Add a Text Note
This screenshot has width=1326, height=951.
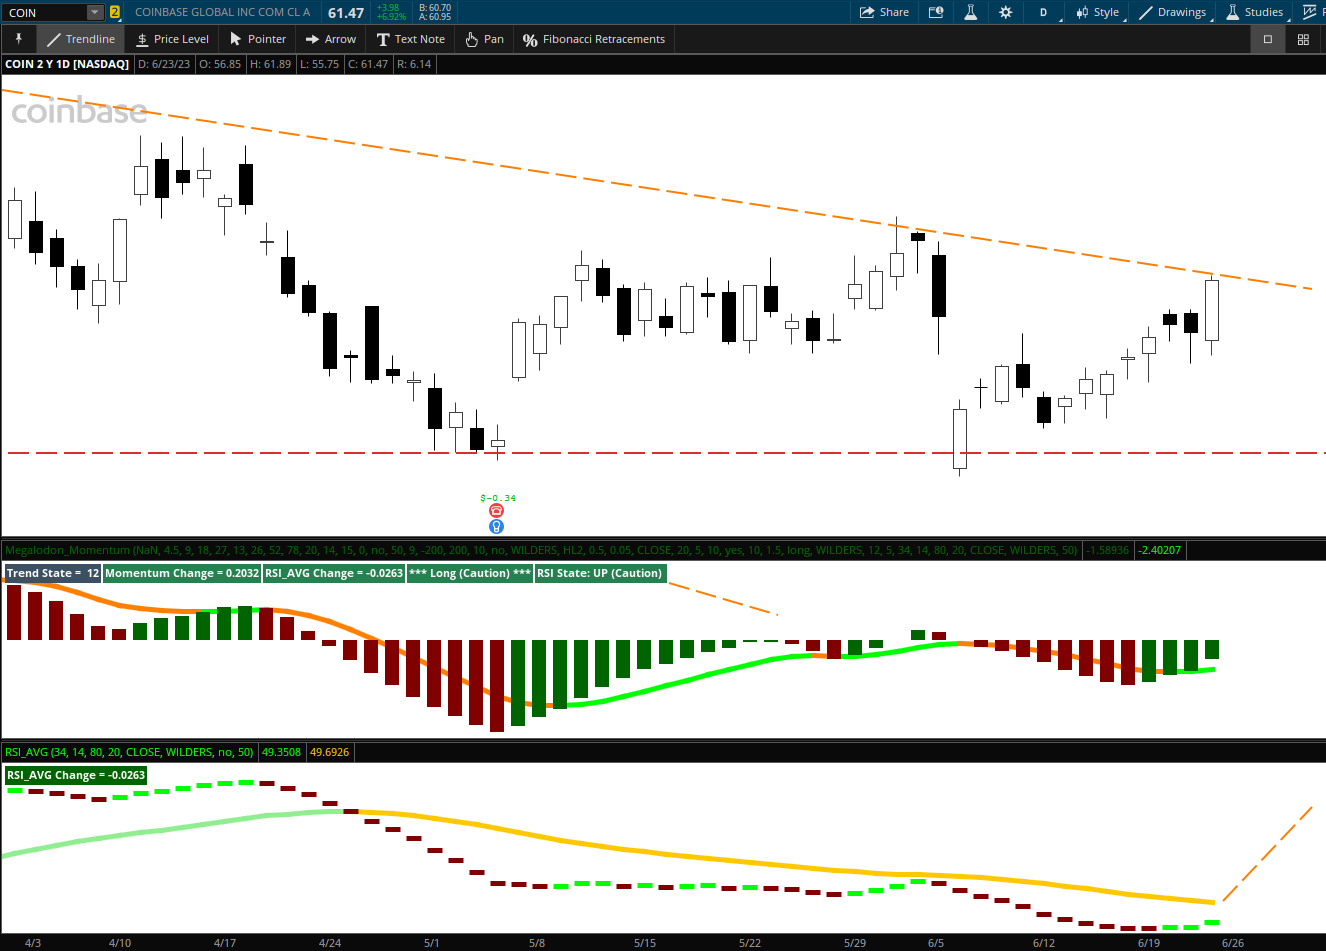click(411, 39)
